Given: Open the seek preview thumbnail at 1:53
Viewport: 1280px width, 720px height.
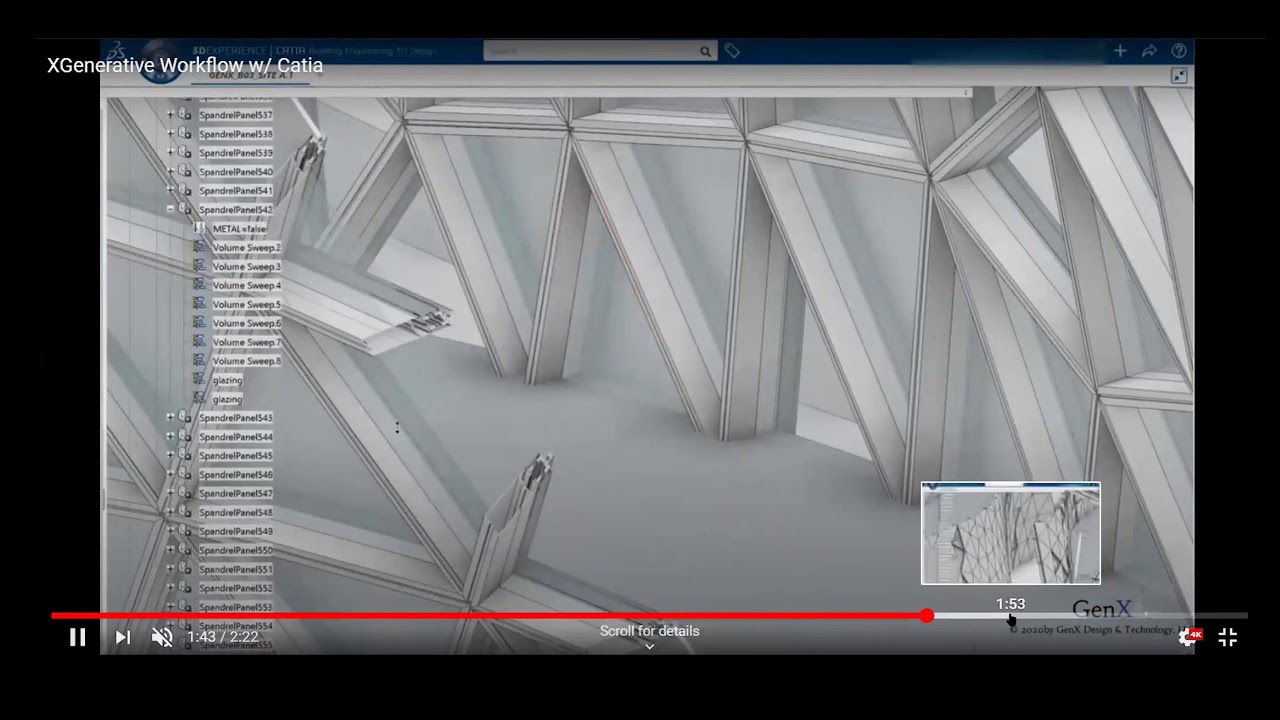Looking at the screenshot, I should pos(1011,533).
